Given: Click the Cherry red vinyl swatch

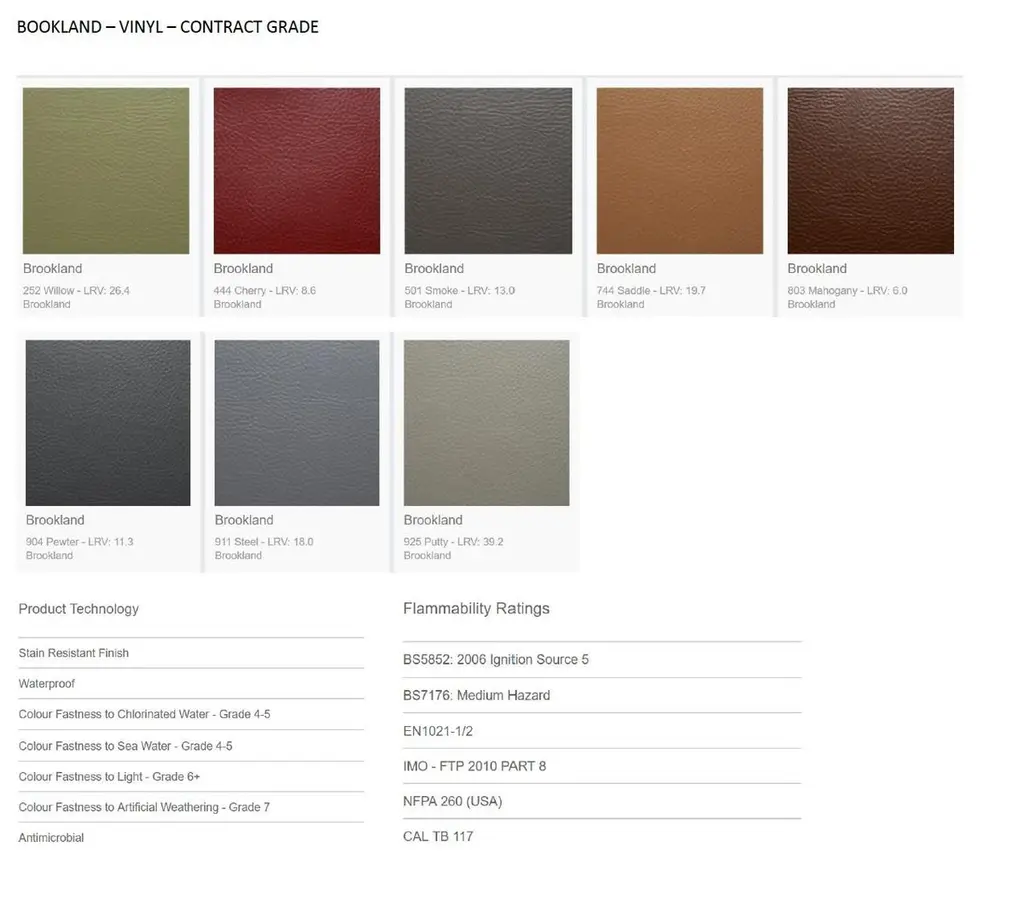Looking at the screenshot, I should [x=297, y=171].
